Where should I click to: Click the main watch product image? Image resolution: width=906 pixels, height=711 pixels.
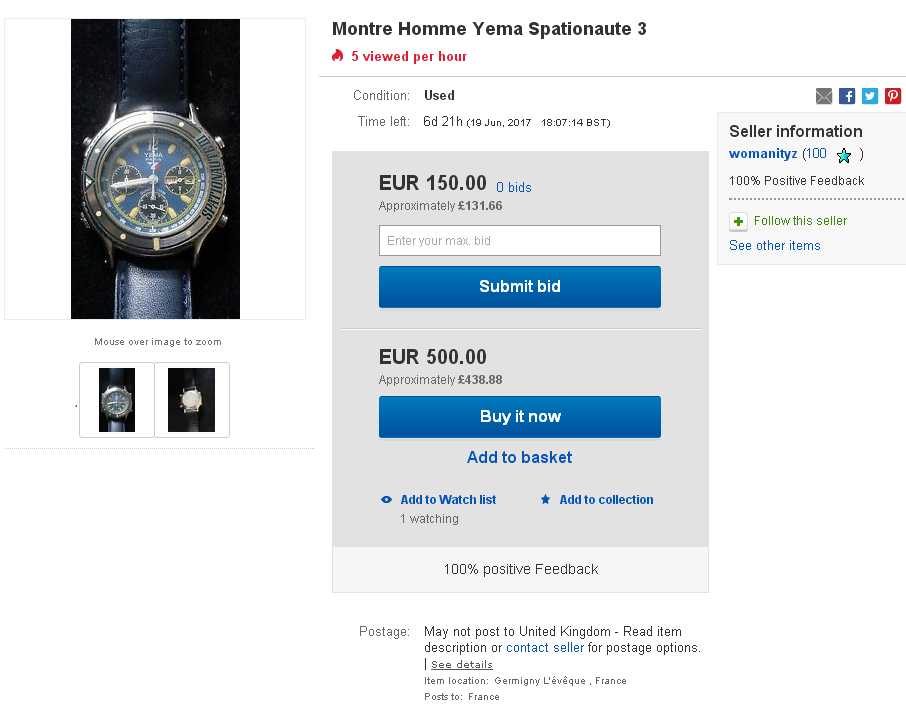pyautogui.click(x=155, y=169)
